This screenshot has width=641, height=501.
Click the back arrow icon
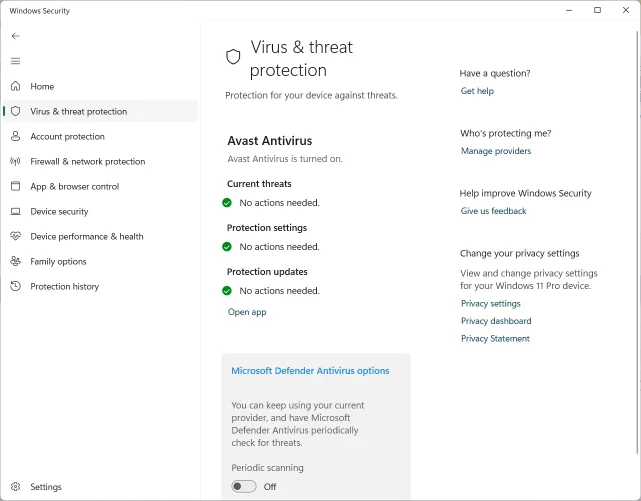point(16,36)
